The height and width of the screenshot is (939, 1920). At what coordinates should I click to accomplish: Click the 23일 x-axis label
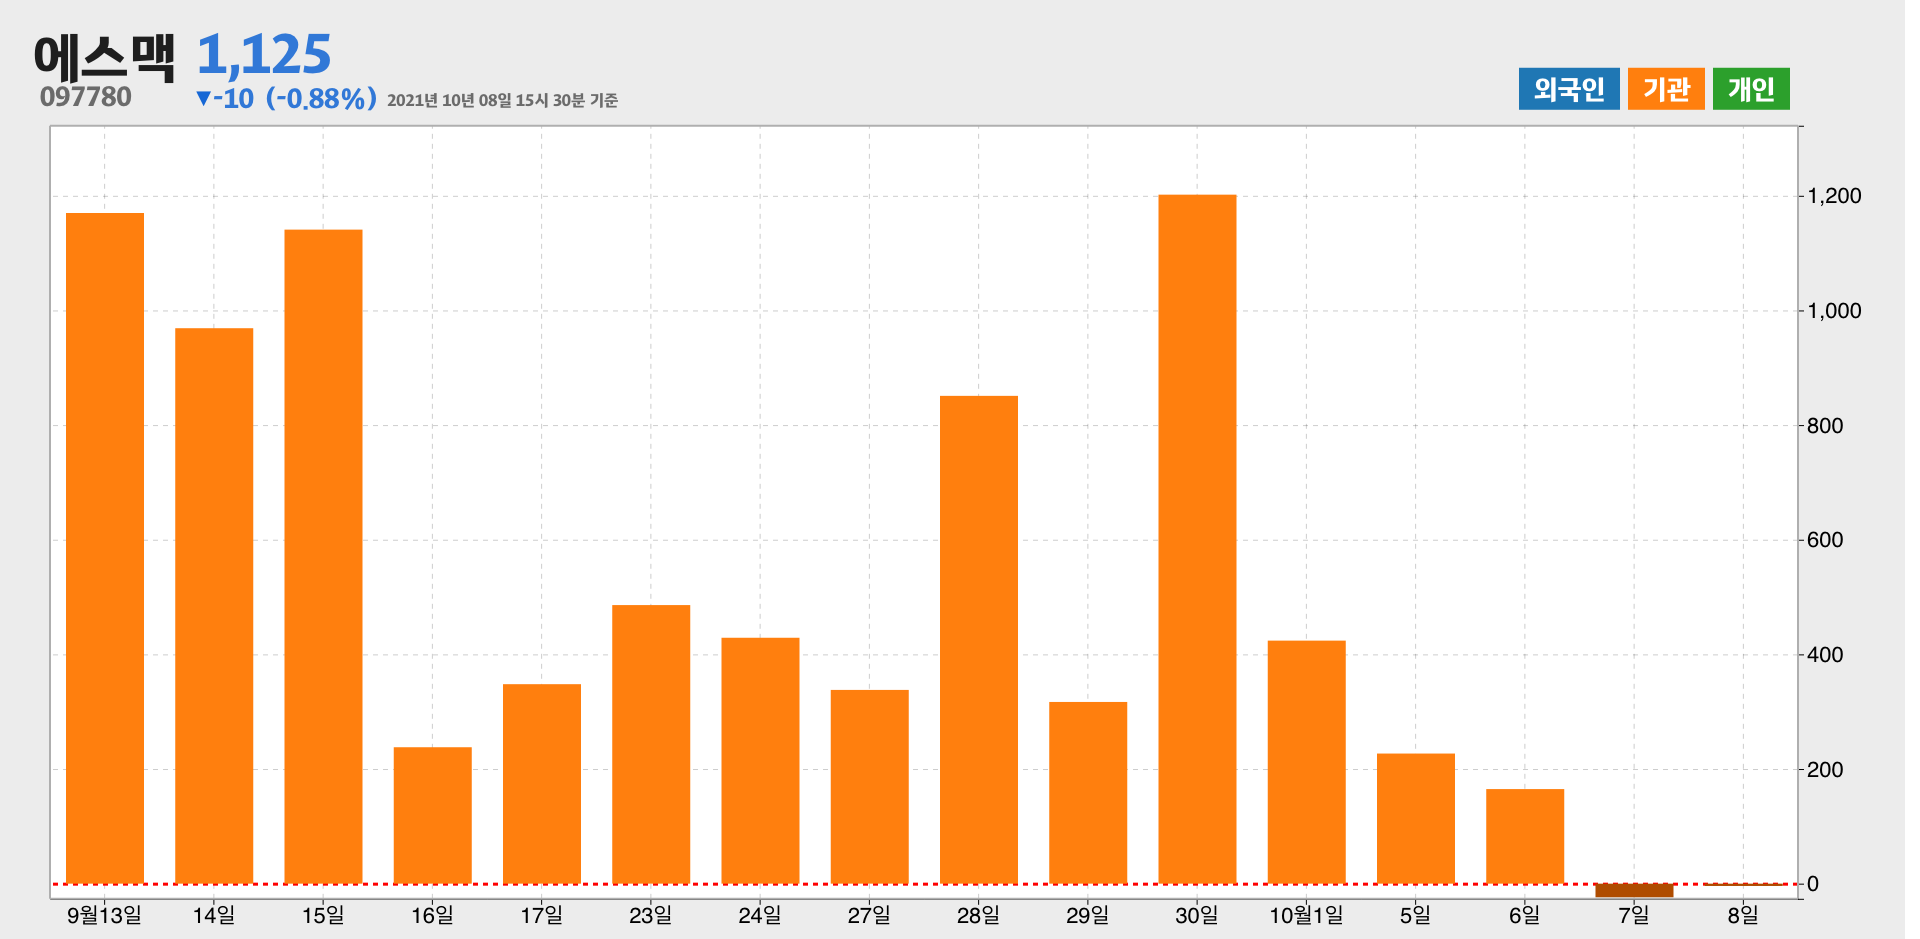[651, 915]
